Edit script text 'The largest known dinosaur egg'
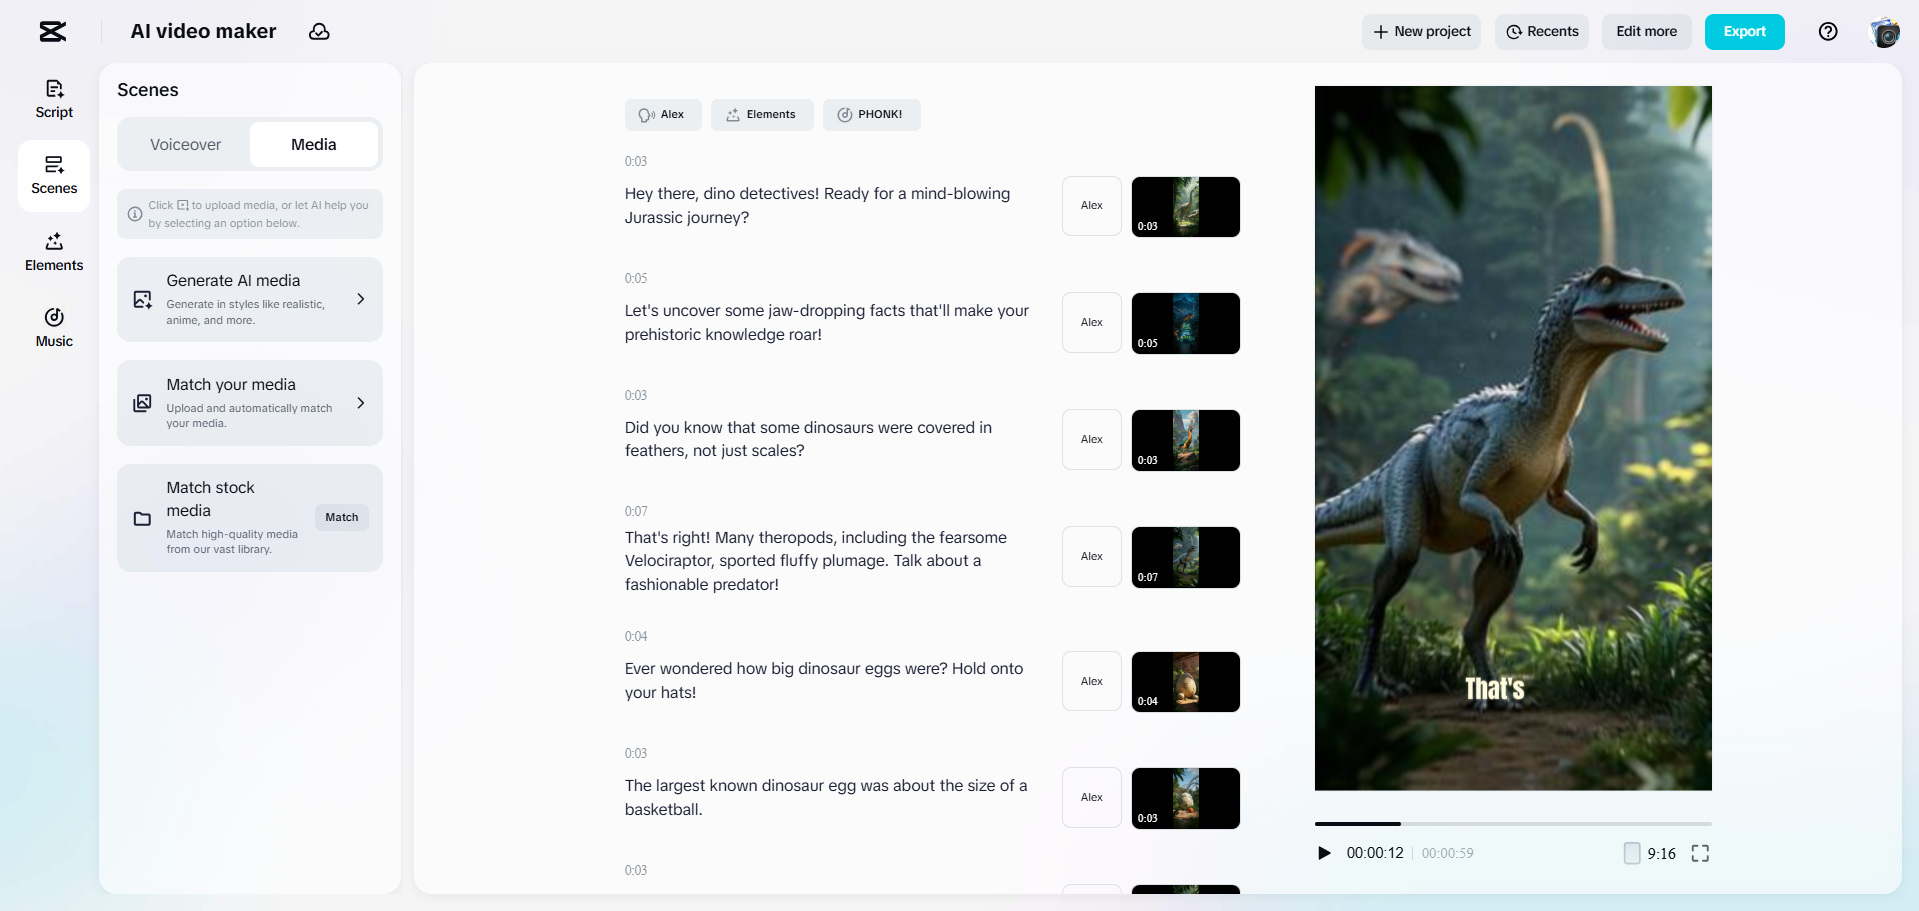Image resolution: width=1919 pixels, height=911 pixels. click(x=826, y=798)
